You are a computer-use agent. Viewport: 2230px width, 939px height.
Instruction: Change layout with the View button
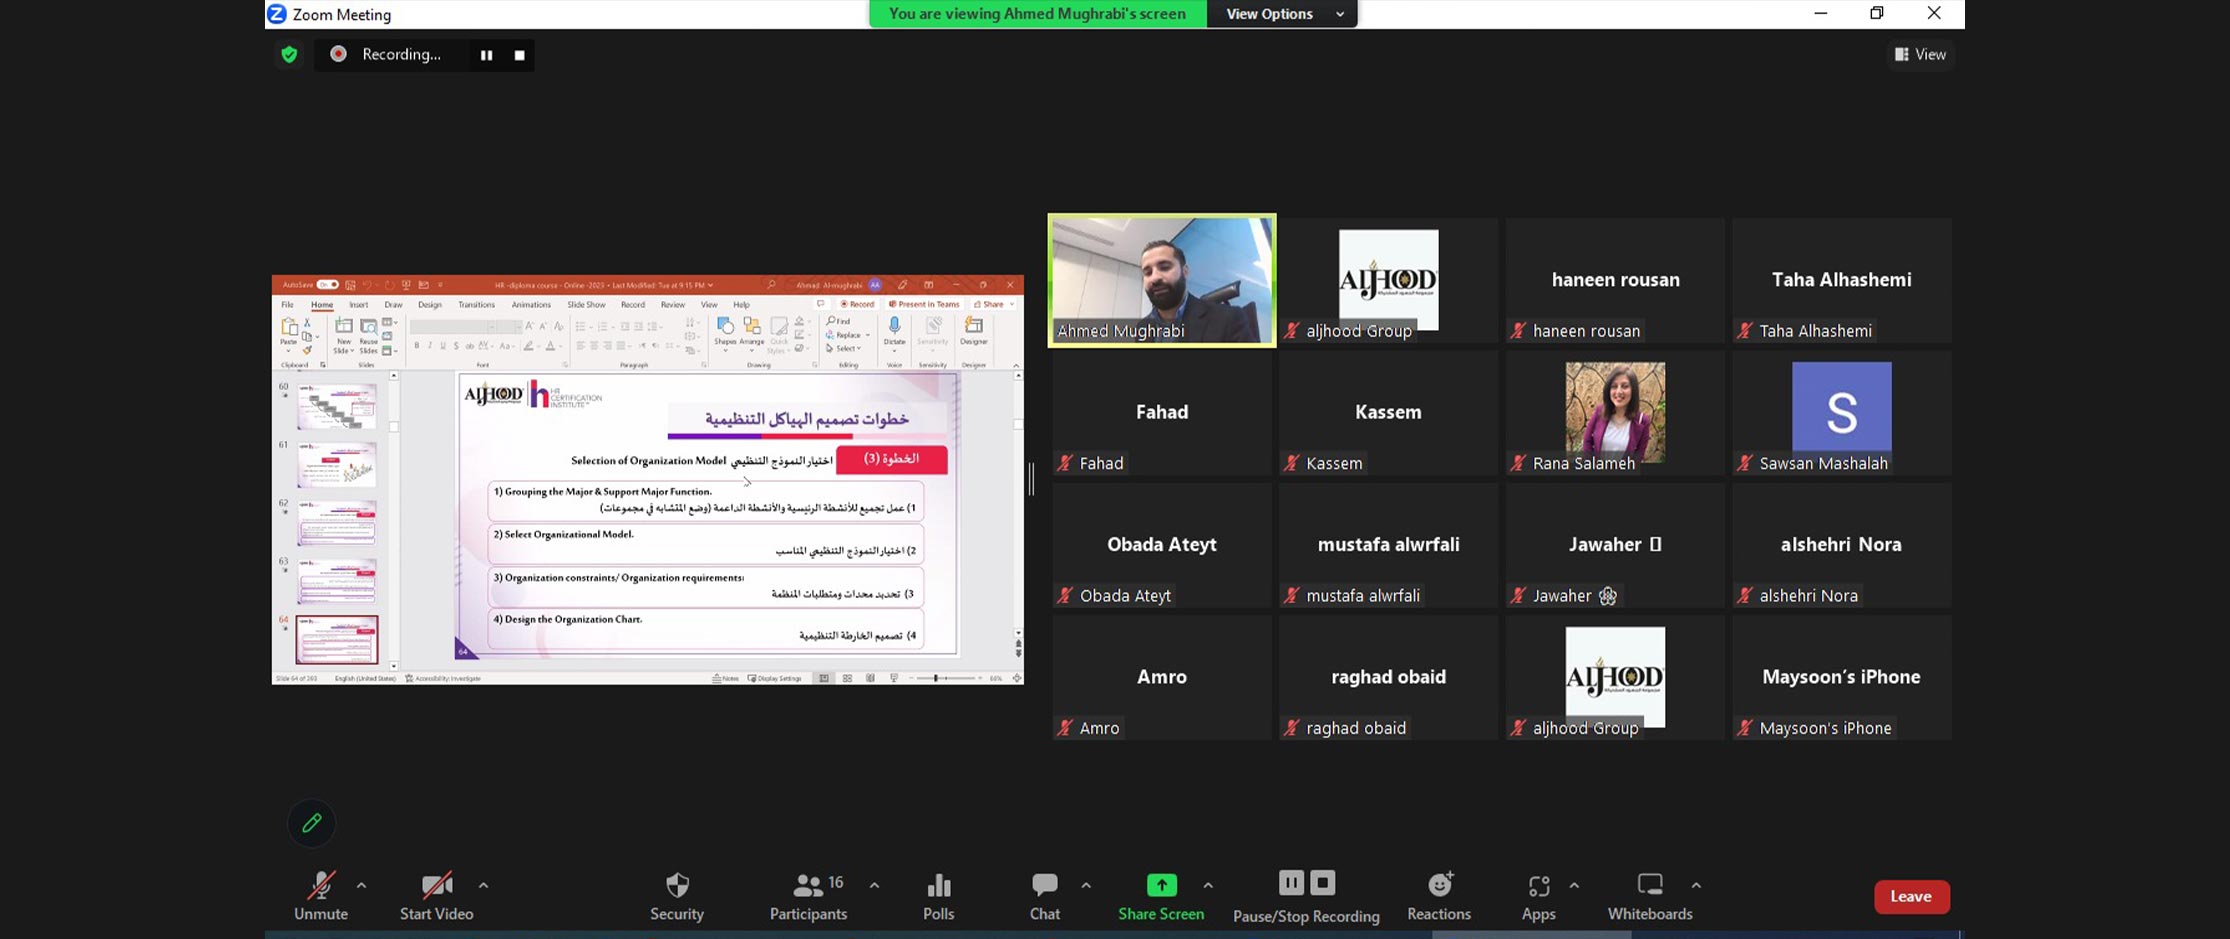click(1920, 55)
